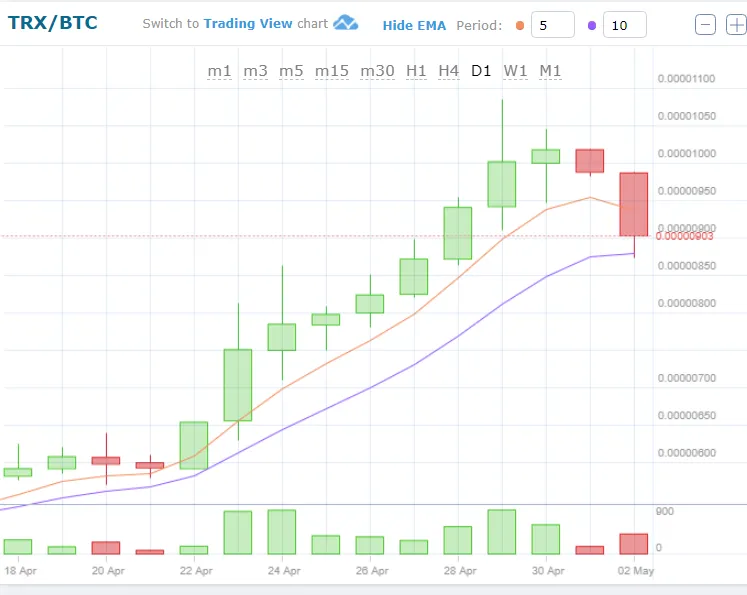Click the 900 volume axis label
This screenshot has height=595, width=747.
click(665, 512)
